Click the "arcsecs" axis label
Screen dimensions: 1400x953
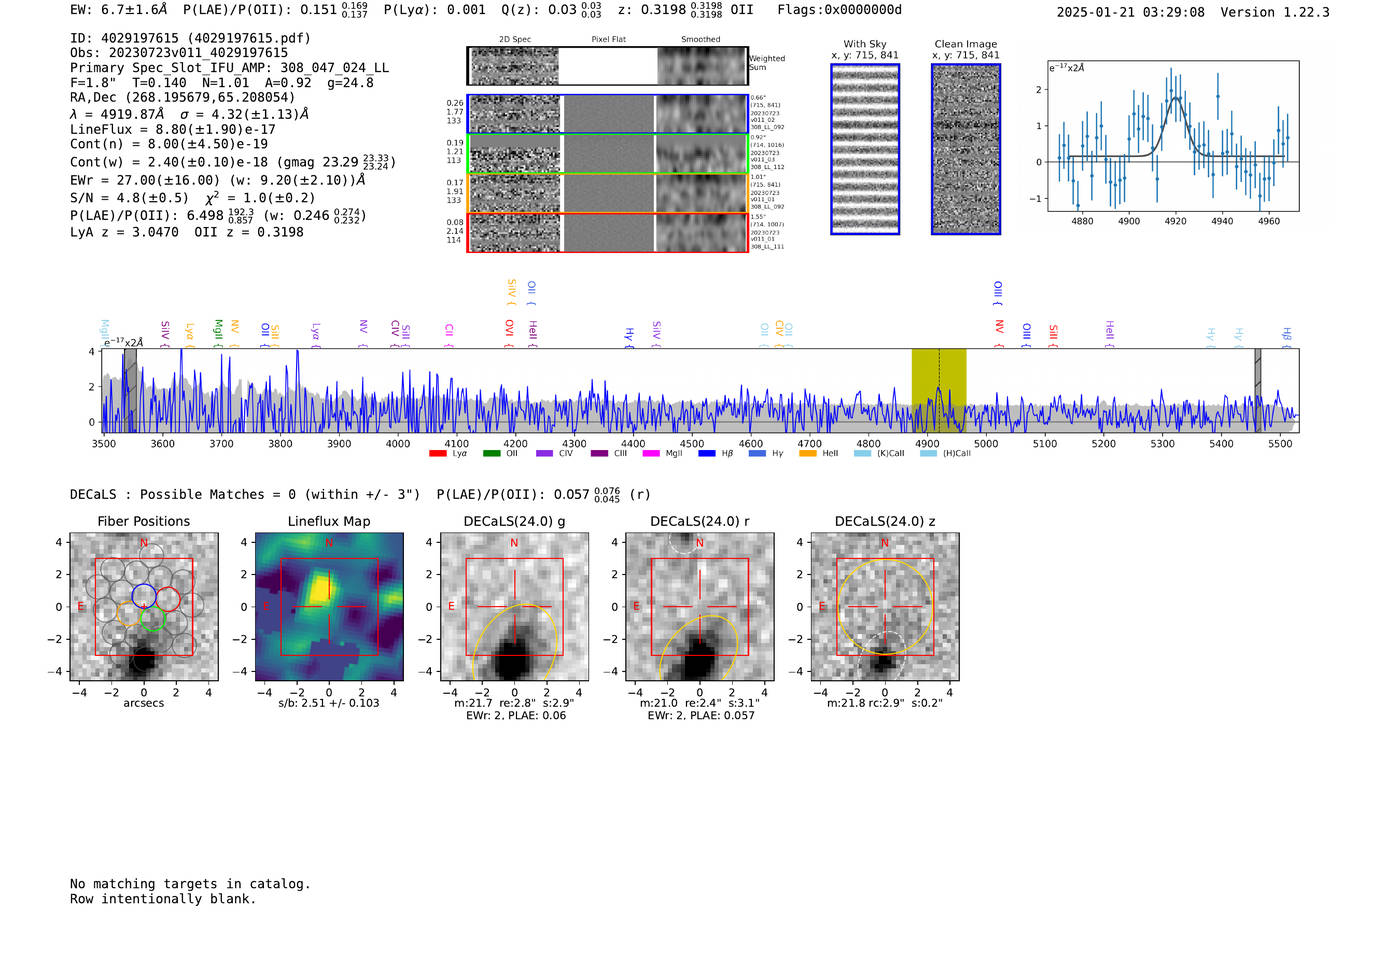[x=144, y=703]
